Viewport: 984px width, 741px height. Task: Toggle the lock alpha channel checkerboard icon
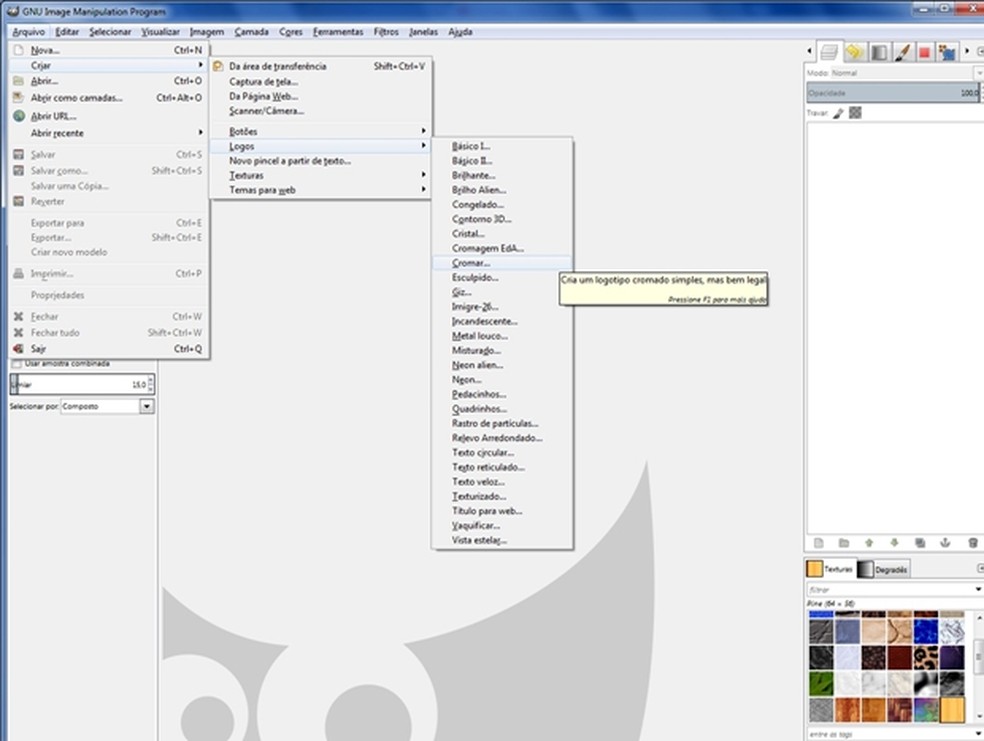[855, 113]
